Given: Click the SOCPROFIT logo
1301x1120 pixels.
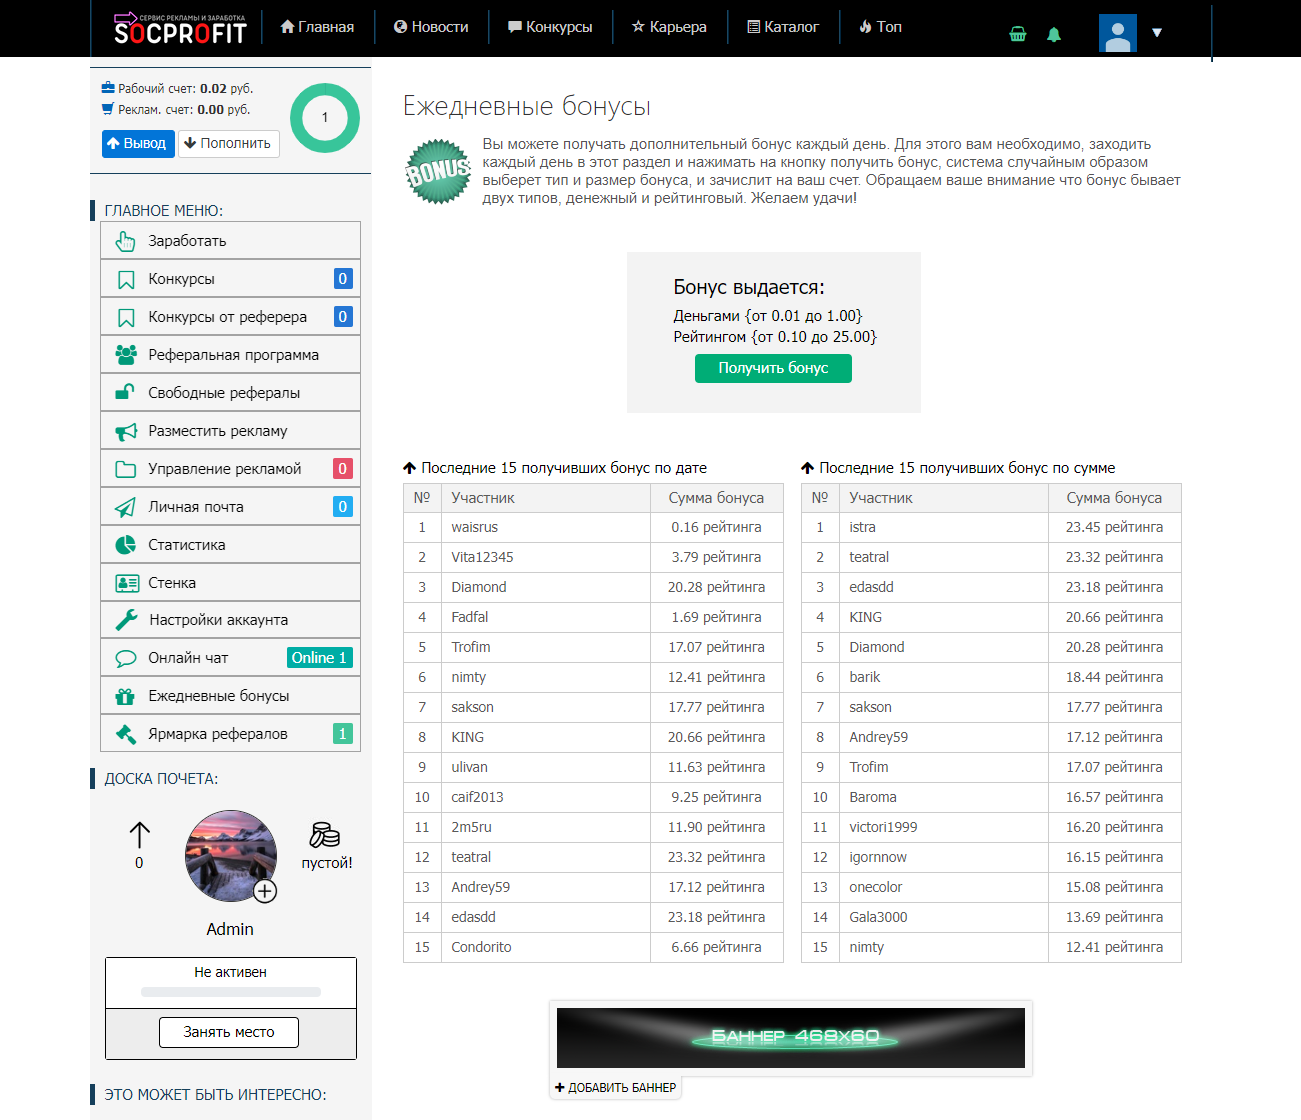Looking at the screenshot, I should (x=180, y=29).
